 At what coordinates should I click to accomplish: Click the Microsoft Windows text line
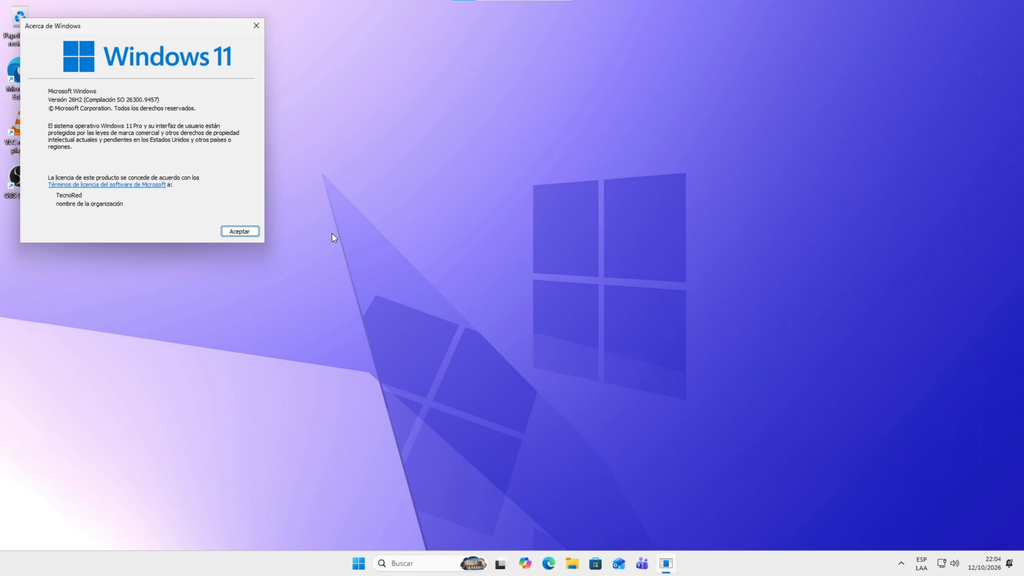(x=72, y=91)
